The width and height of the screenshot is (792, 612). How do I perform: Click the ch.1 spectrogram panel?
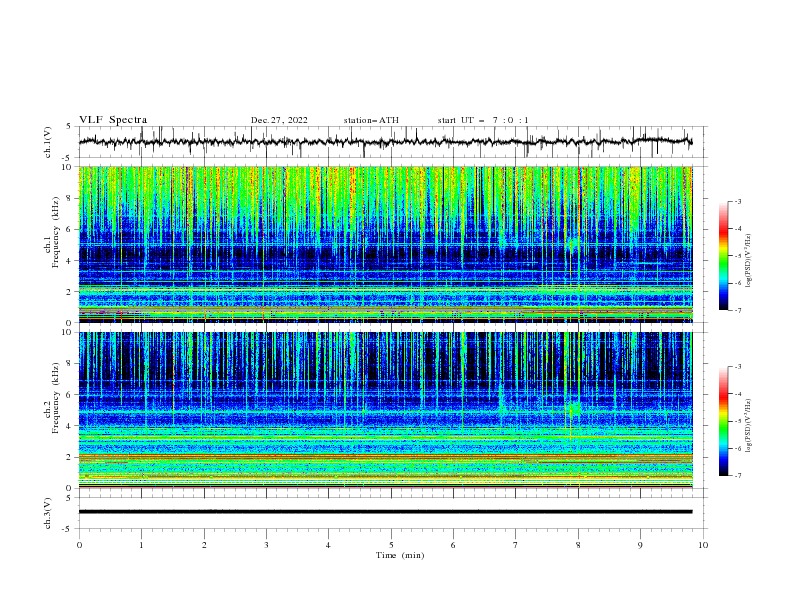[x=385, y=244]
